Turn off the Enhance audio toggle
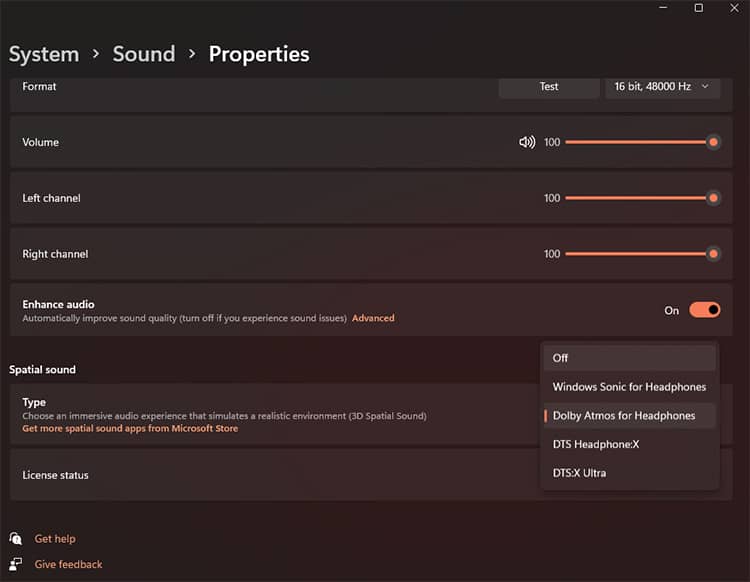The width and height of the screenshot is (750, 582). (705, 310)
